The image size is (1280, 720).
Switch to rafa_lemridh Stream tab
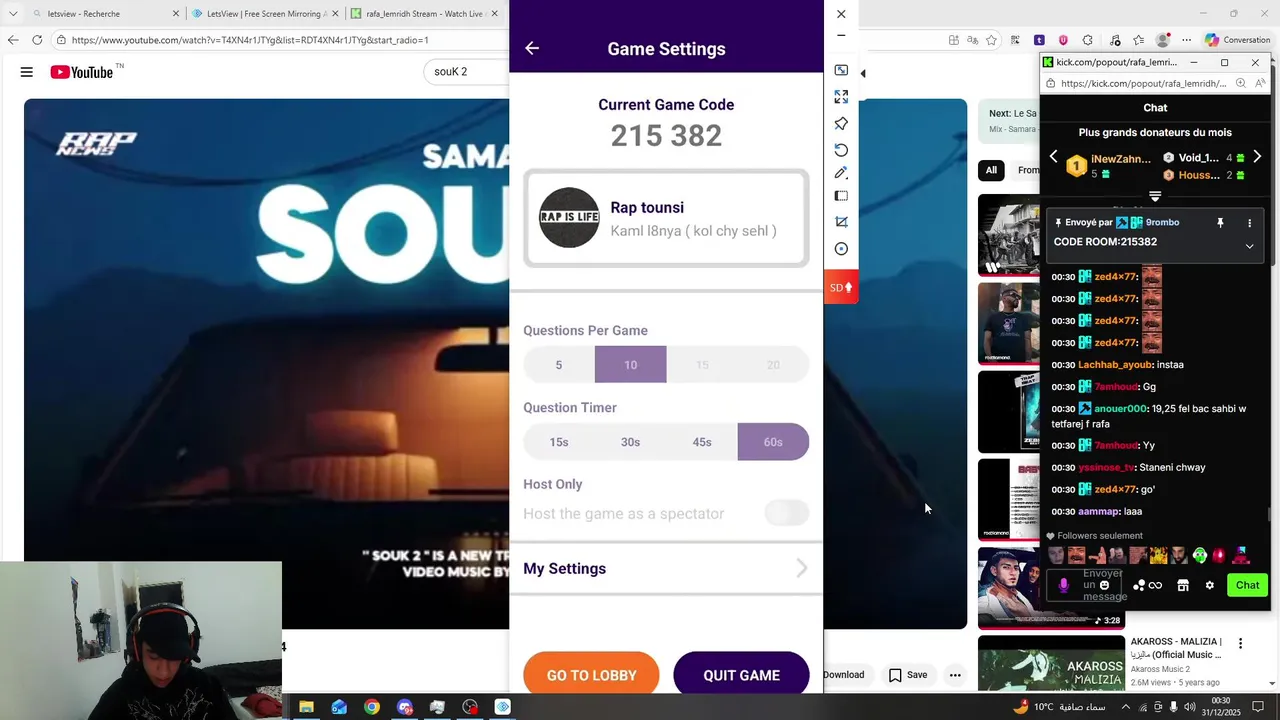click(x=425, y=14)
